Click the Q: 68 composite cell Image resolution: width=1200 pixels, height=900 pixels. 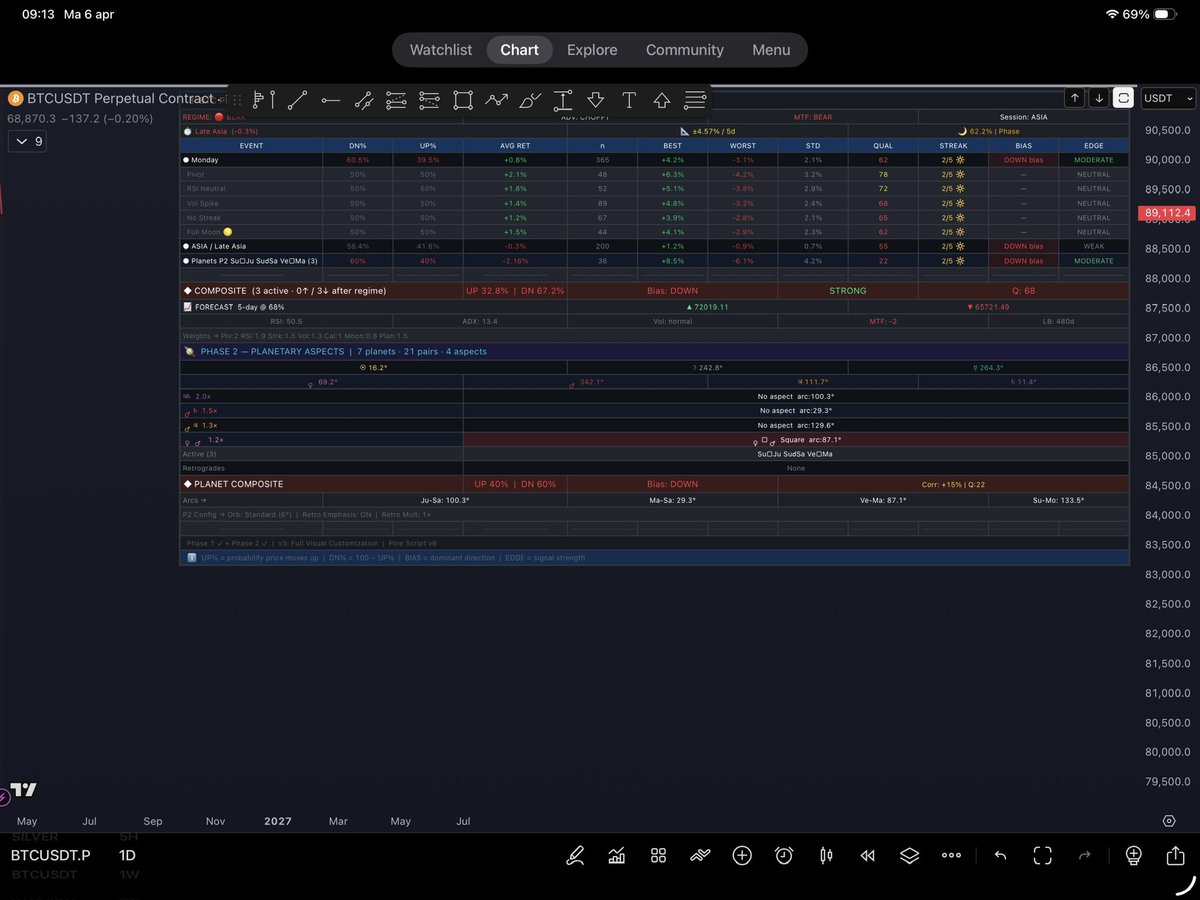click(1024, 291)
